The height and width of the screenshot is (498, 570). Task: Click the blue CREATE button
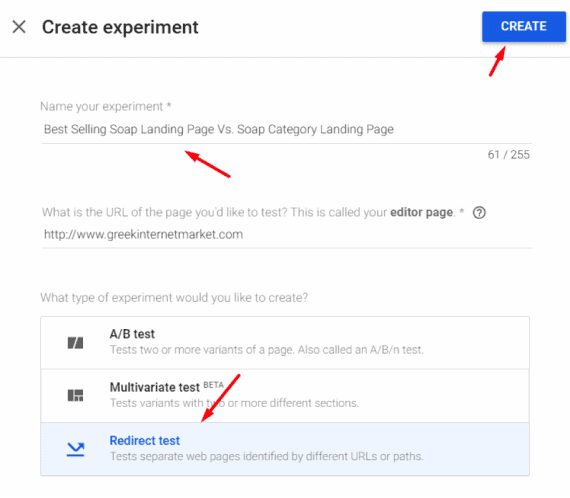click(x=523, y=27)
